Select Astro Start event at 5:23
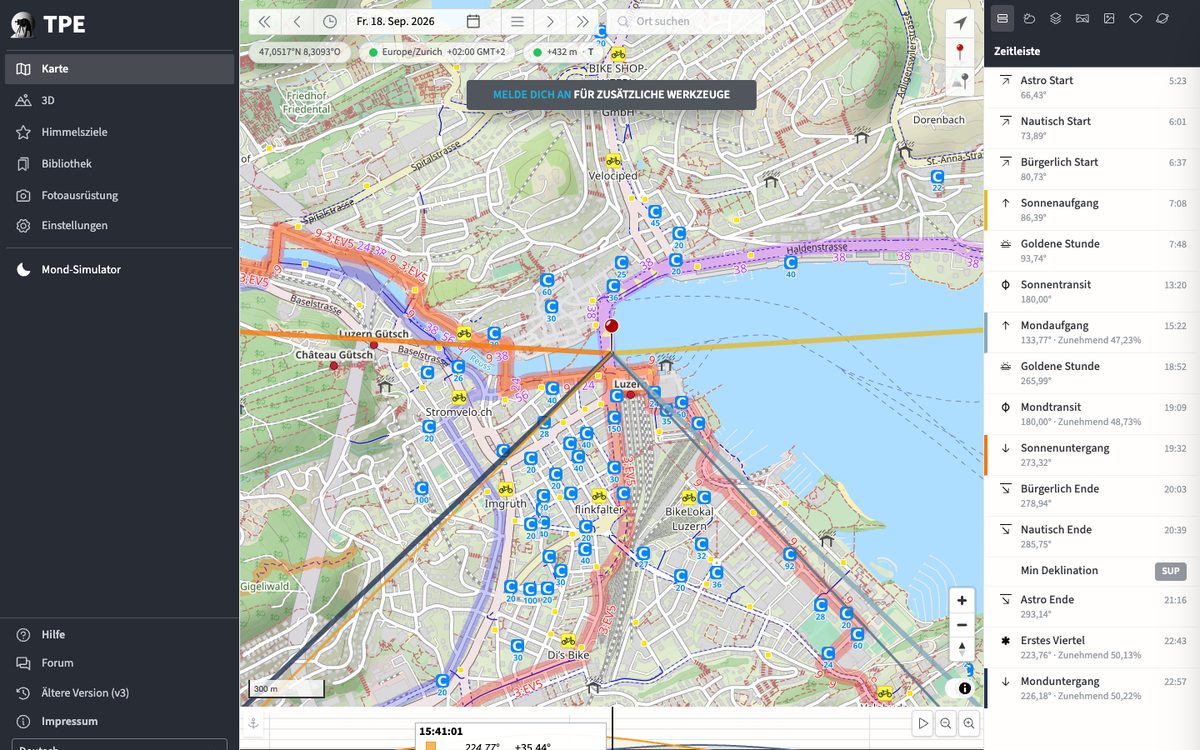The height and width of the screenshot is (750, 1200). [x=1092, y=88]
